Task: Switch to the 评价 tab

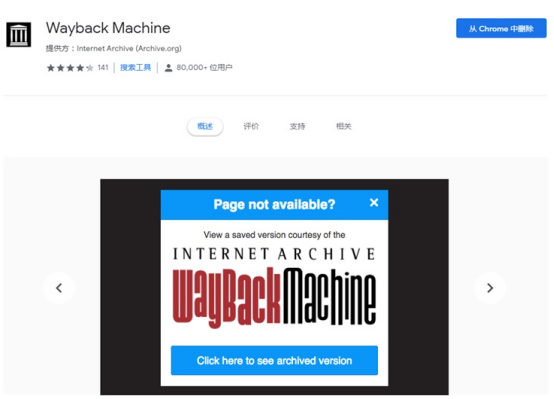Action: click(x=251, y=126)
